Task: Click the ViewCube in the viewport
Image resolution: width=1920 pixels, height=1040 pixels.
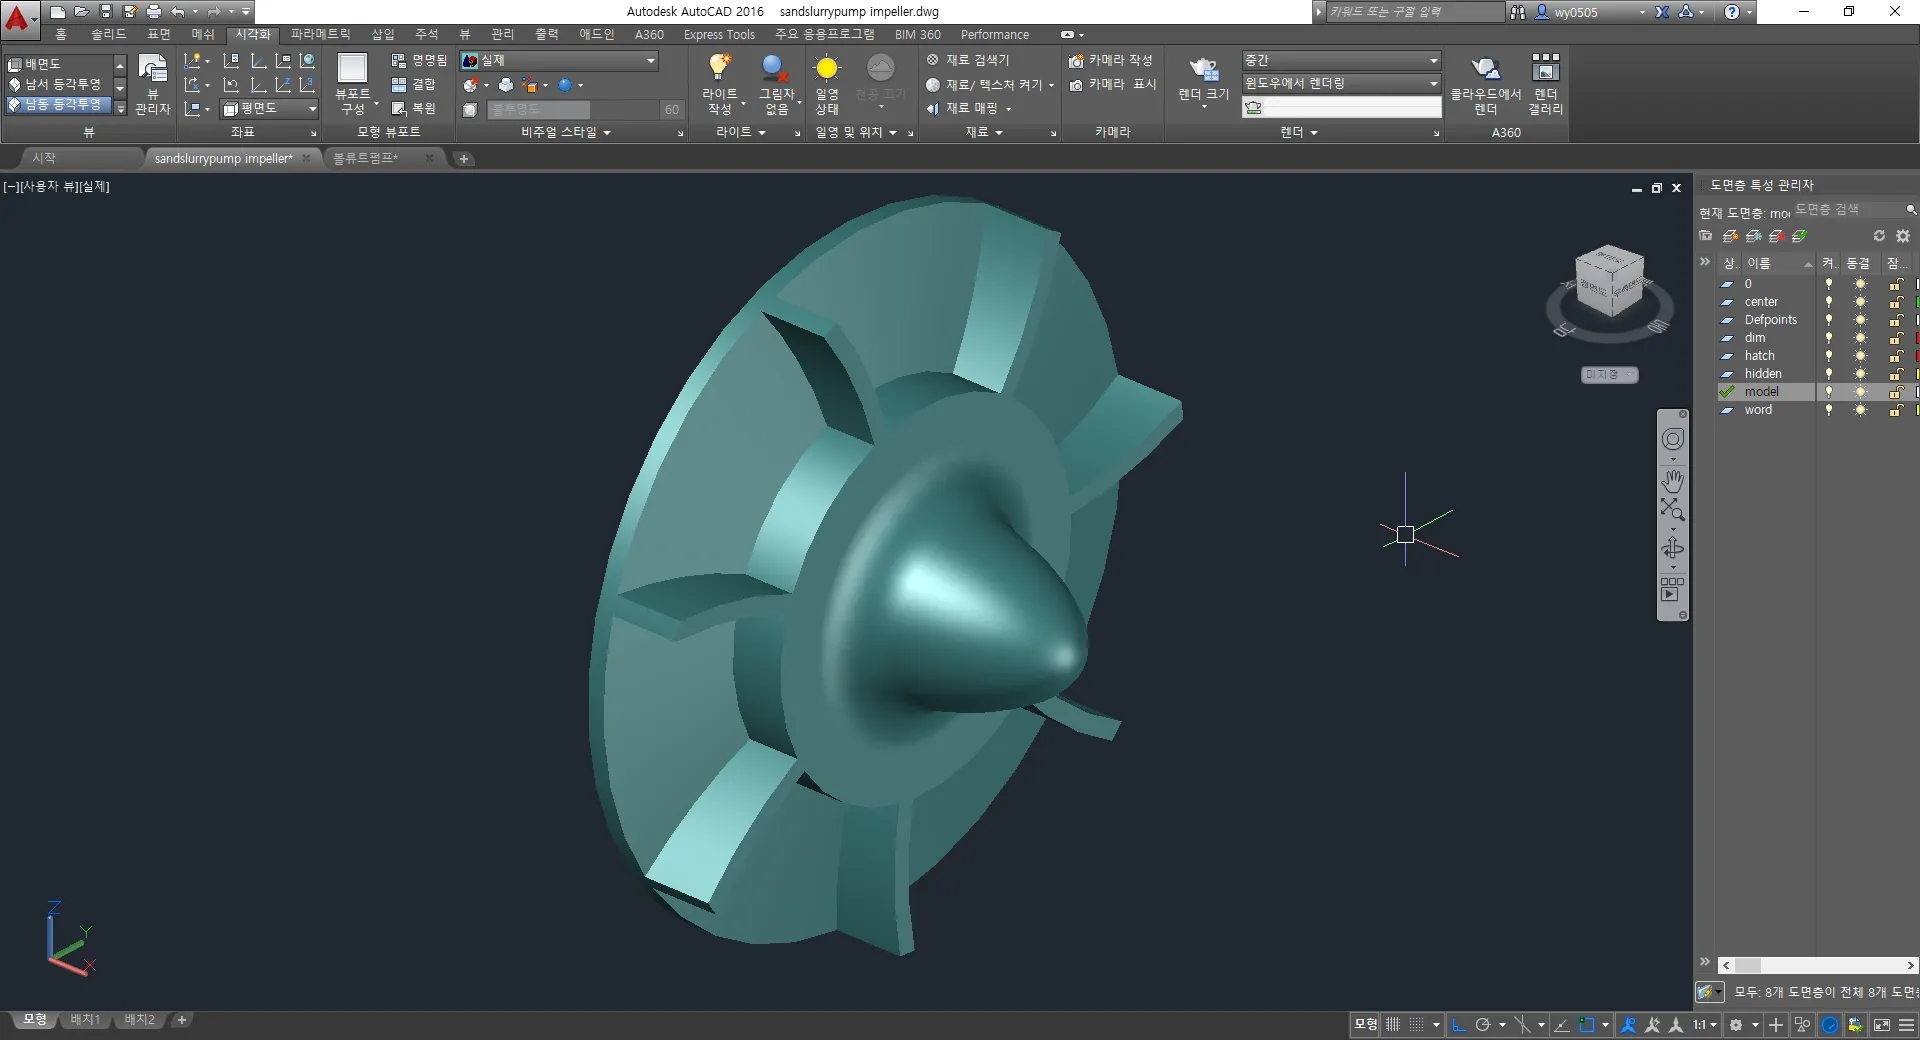Action: pos(1609,282)
